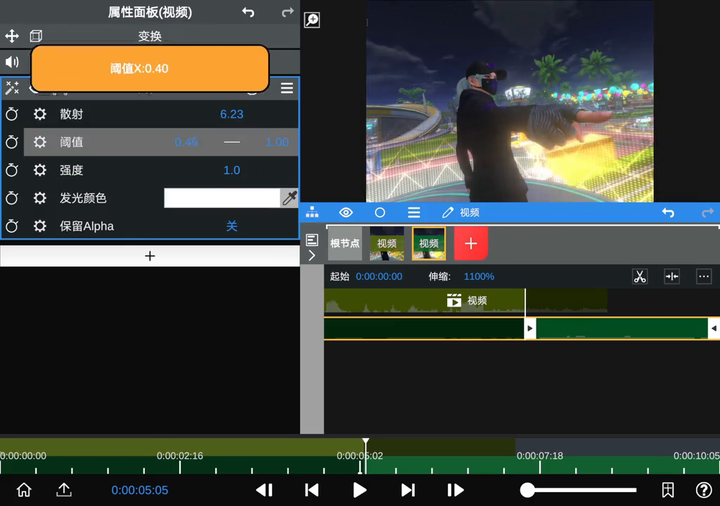Image resolution: width=720 pixels, height=506 pixels.
Task: Edit the 伸缩 value 1100%
Action: point(479,276)
